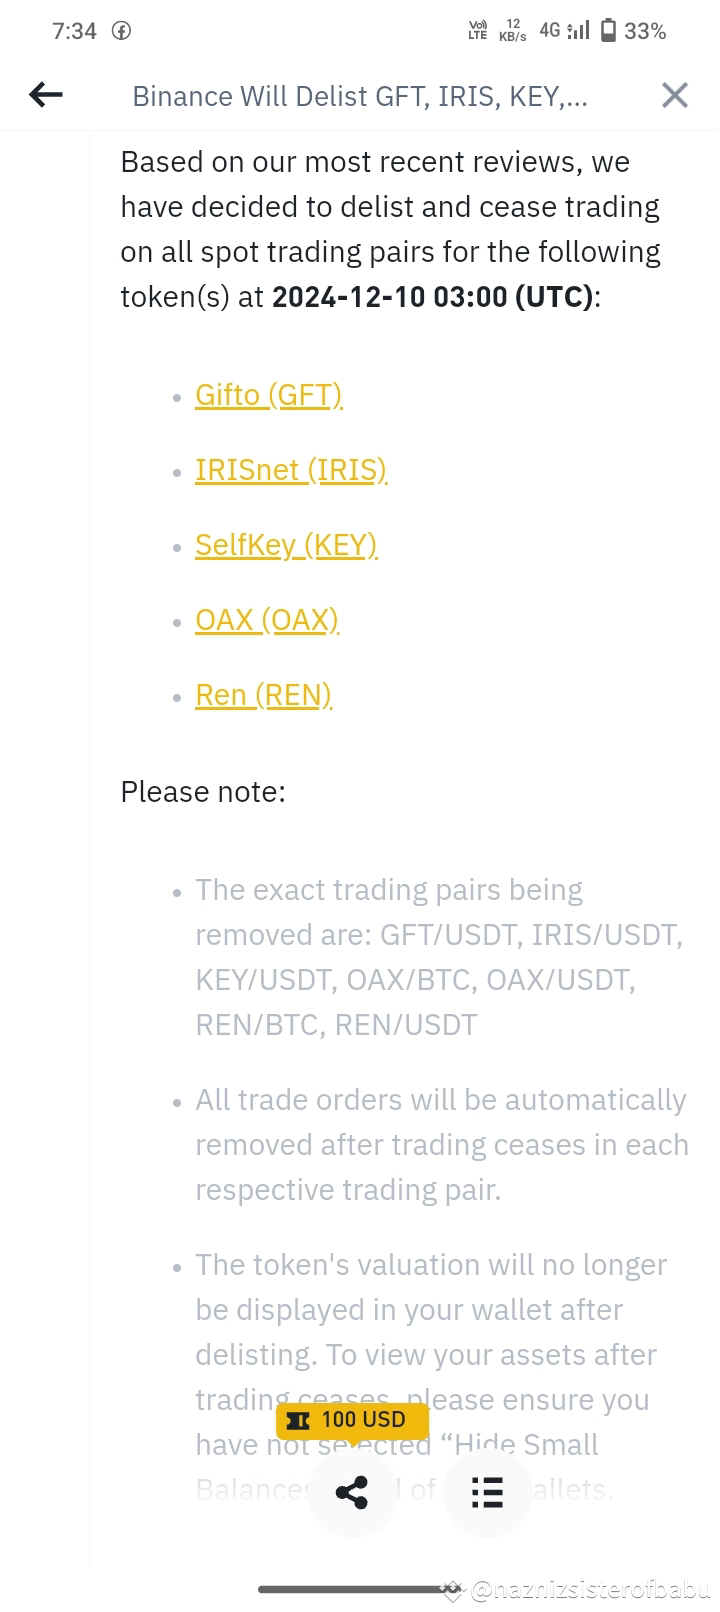This screenshot has width=720, height=1612.
Task: Tap the LTE data speed indicator
Action: pyautogui.click(x=478, y=31)
